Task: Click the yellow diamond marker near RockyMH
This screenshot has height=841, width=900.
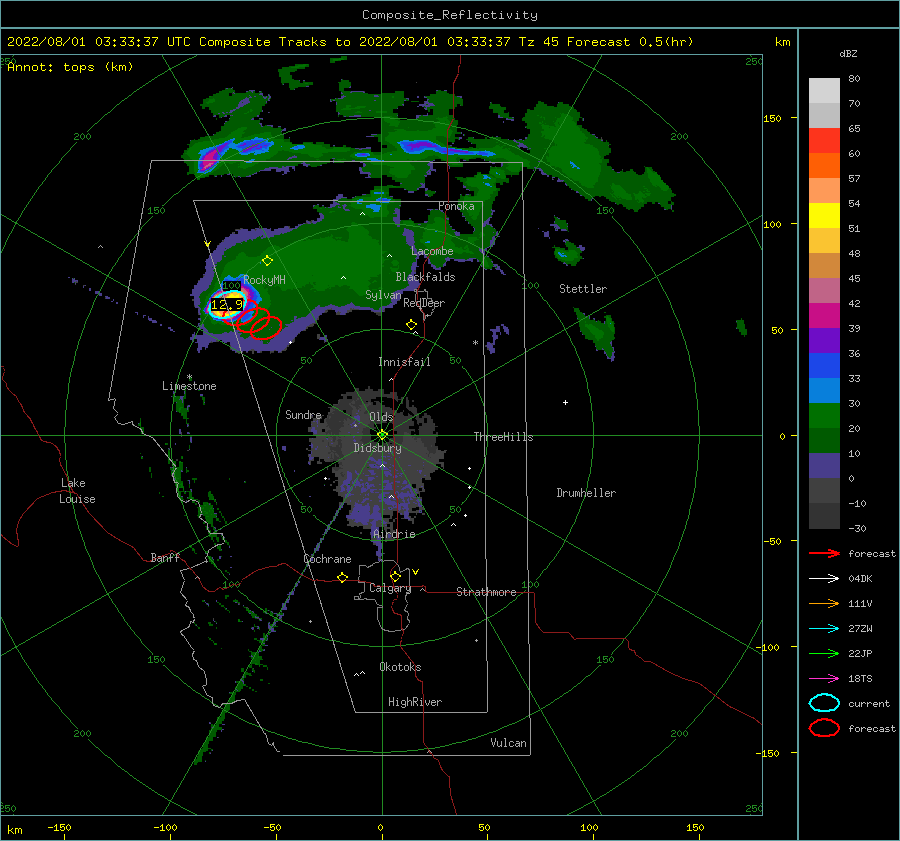Action: (267, 261)
